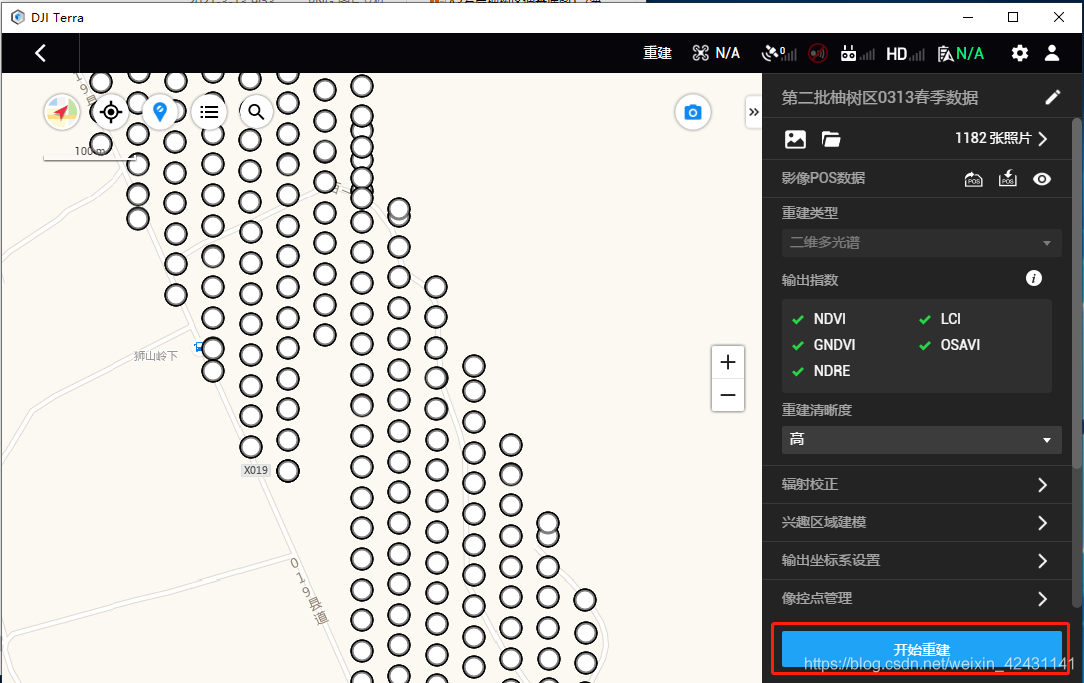Click 重建 in the top menu bar

coord(657,53)
